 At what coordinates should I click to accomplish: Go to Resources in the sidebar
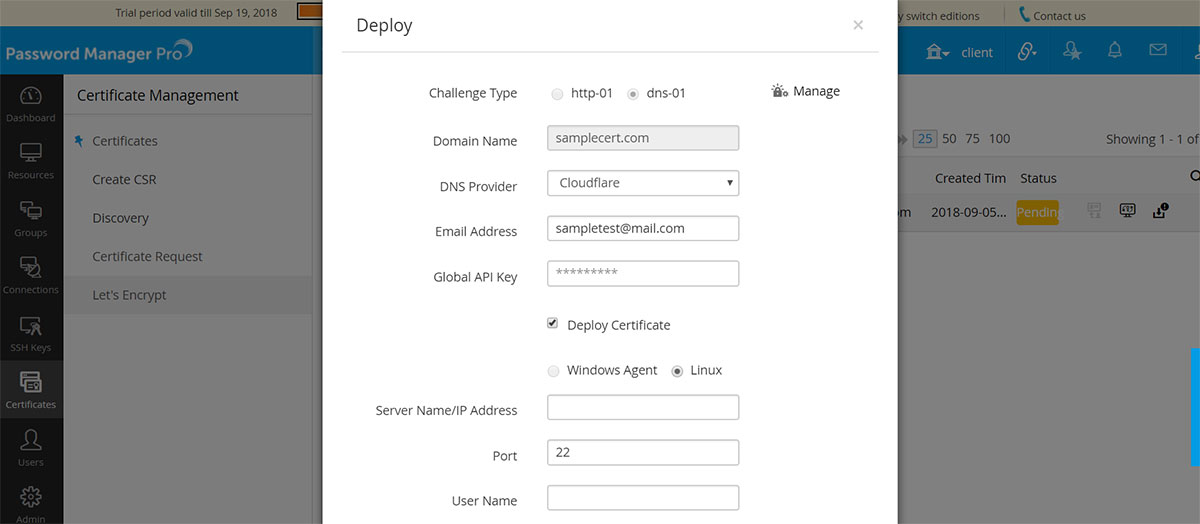click(x=30, y=160)
